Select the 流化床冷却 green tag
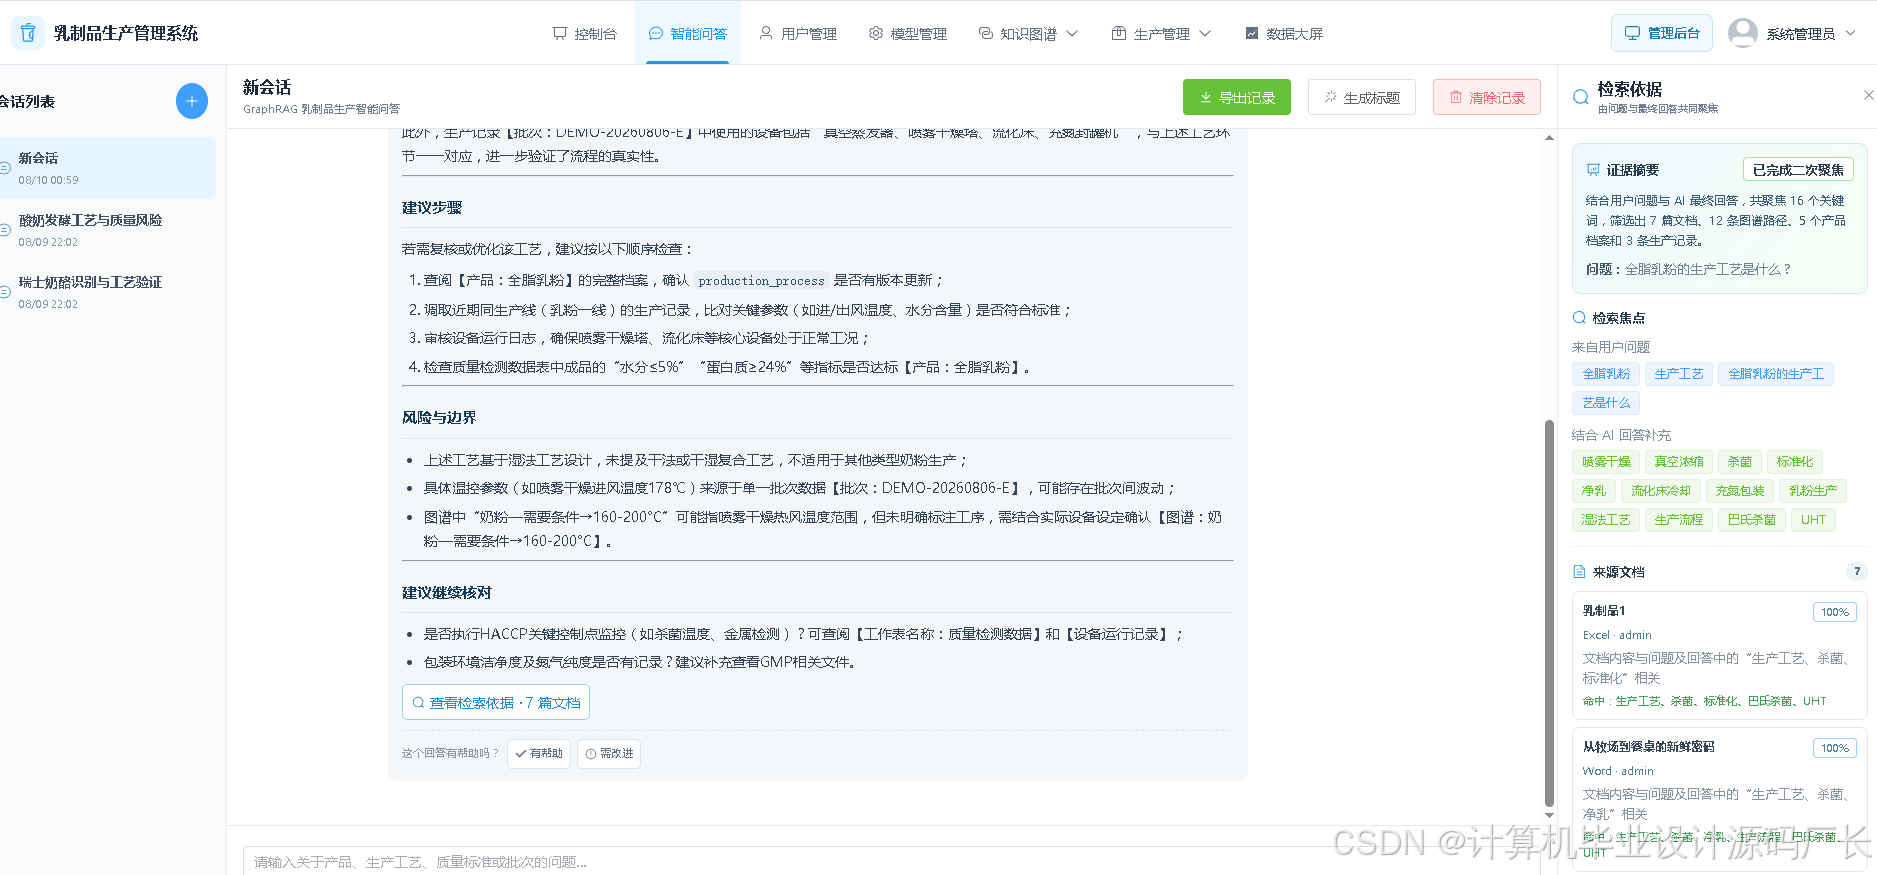1877x875 pixels. click(x=1661, y=491)
